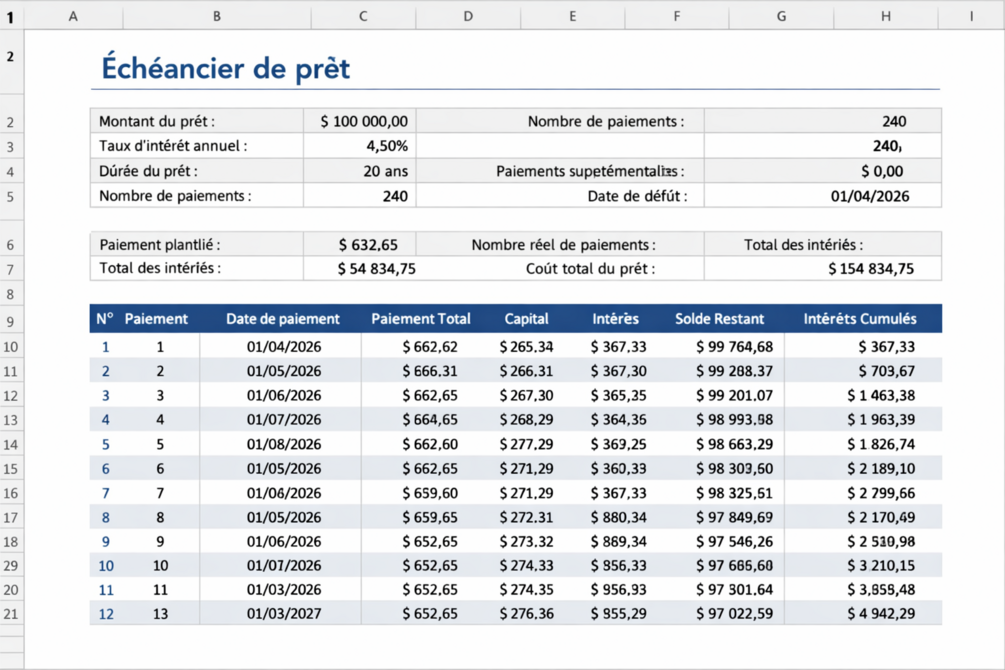Select column D header
Viewport: 1005px width, 670px height.
point(468,17)
